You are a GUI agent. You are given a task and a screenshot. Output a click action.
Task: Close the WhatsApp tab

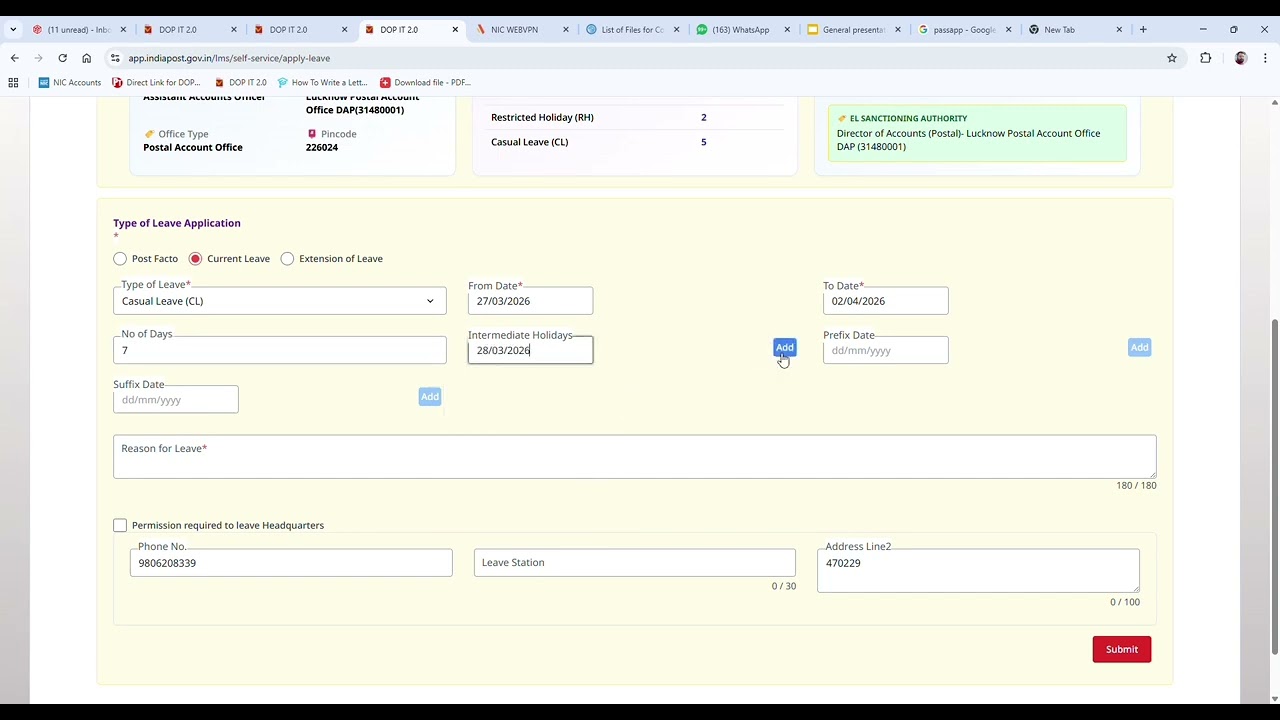(x=787, y=30)
